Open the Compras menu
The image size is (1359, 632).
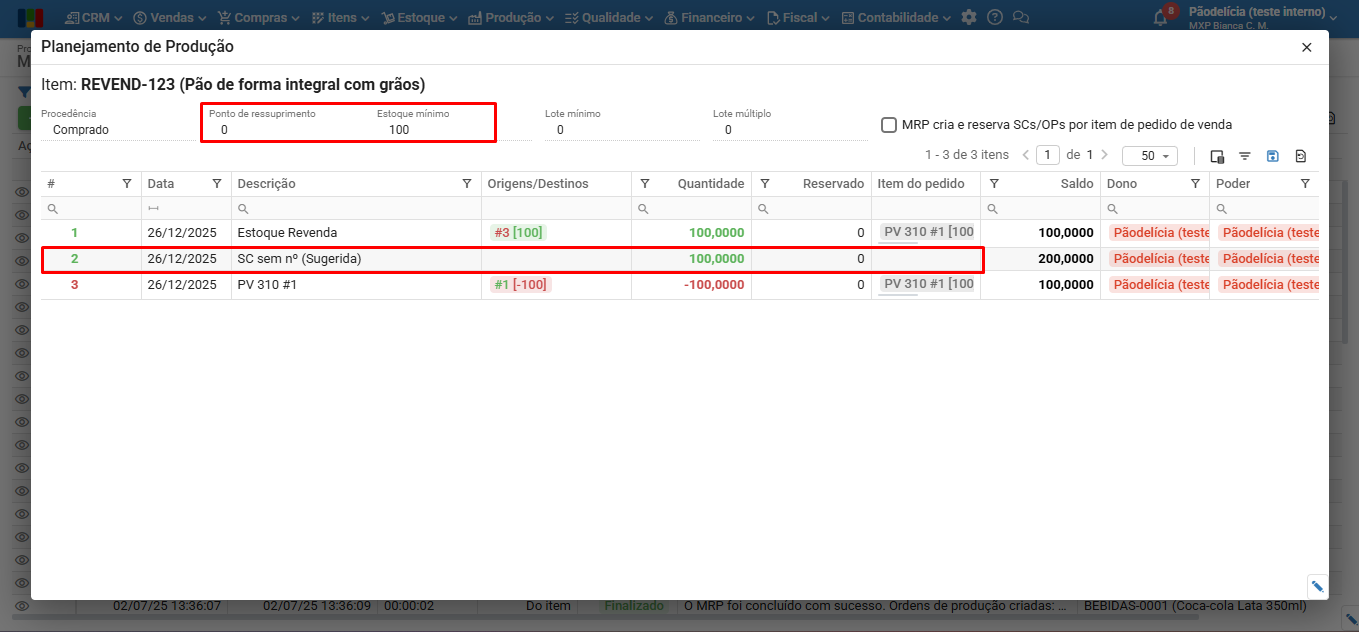[258, 17]
